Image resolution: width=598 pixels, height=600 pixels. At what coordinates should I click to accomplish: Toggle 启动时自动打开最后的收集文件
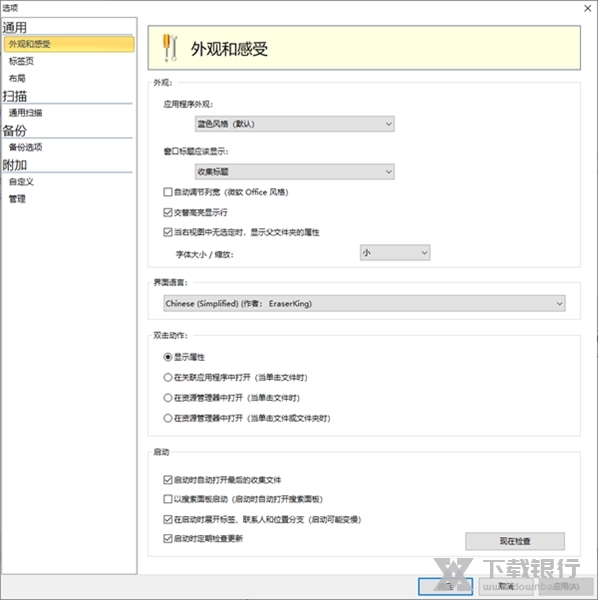(168, 479)
